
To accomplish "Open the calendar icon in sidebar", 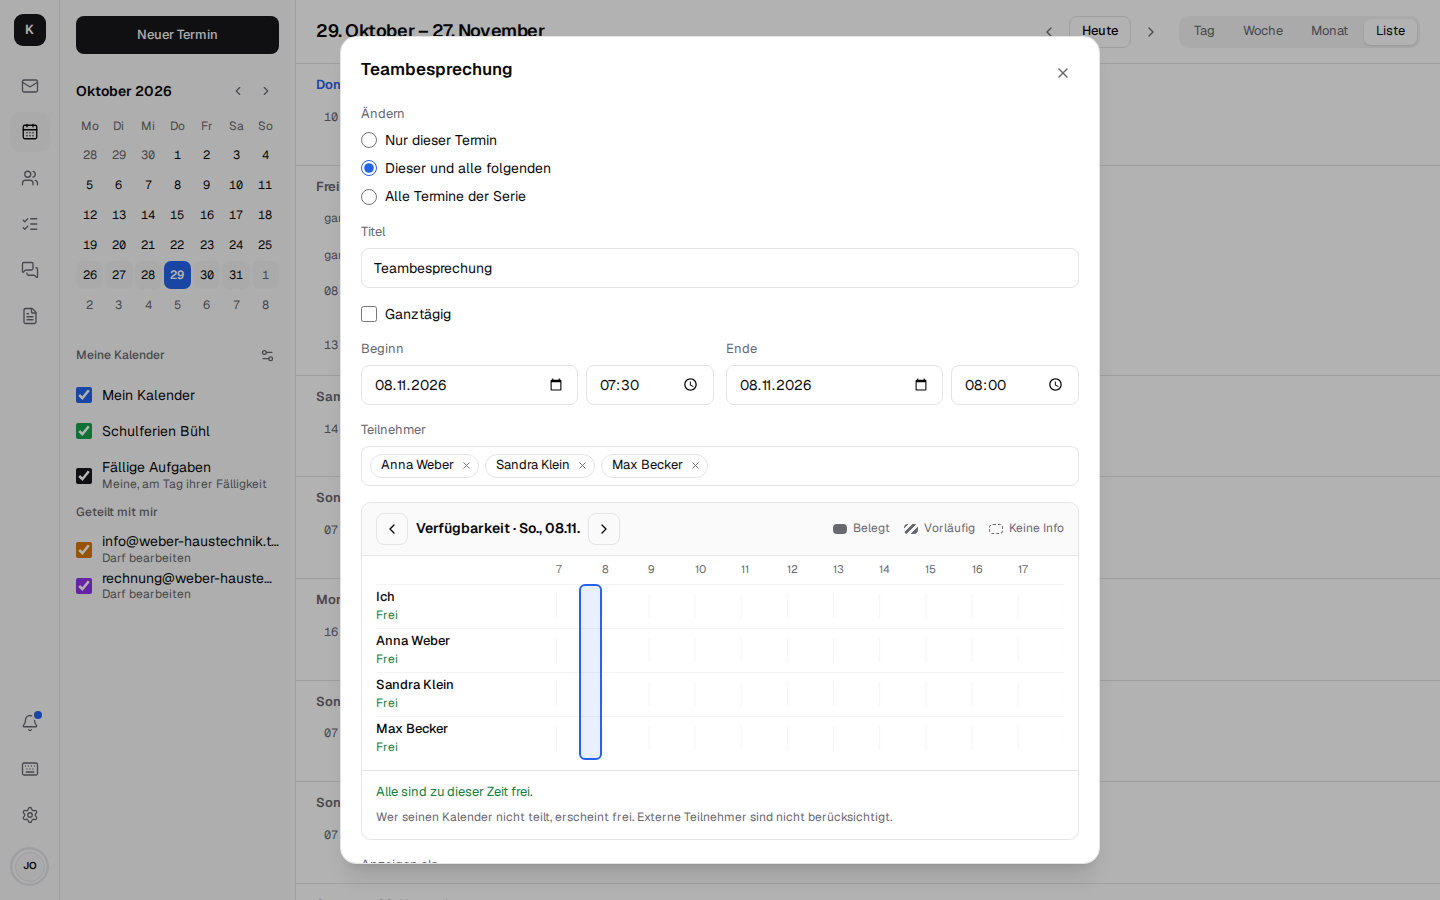I will [x=30, y=132].
